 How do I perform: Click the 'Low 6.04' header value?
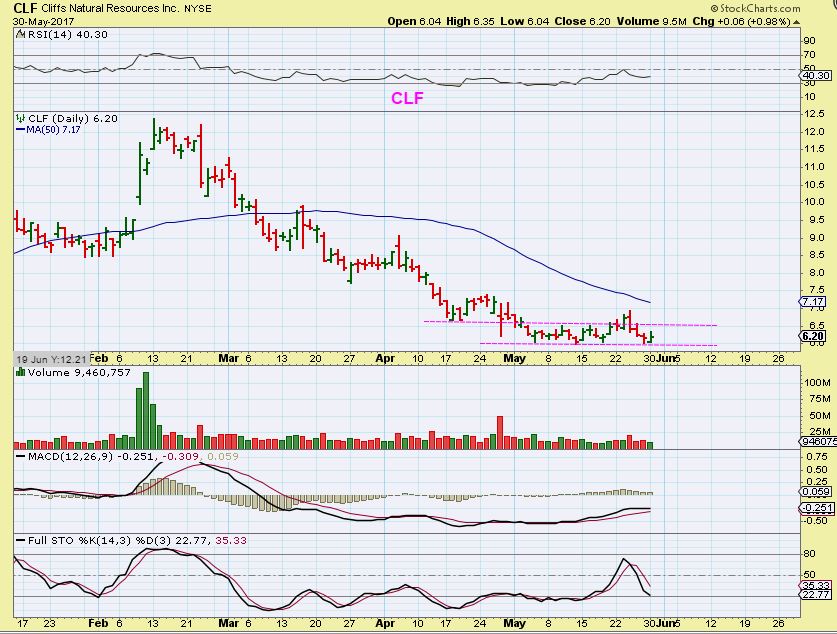[x=525, y=21]
